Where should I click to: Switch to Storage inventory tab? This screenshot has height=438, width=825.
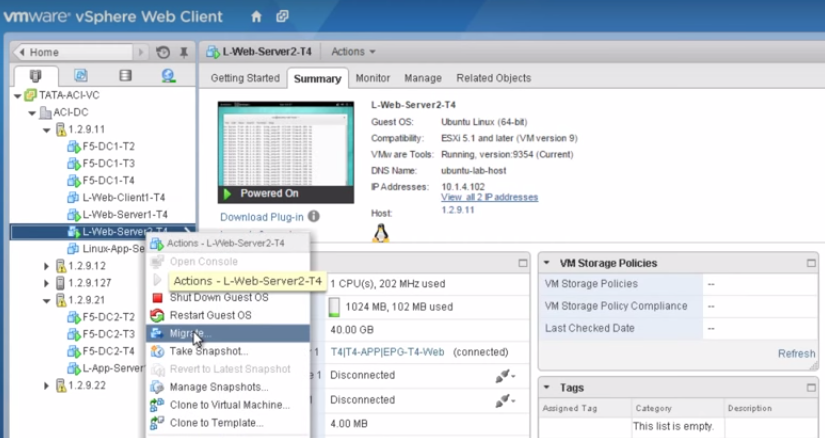click(x=125, y=75)
